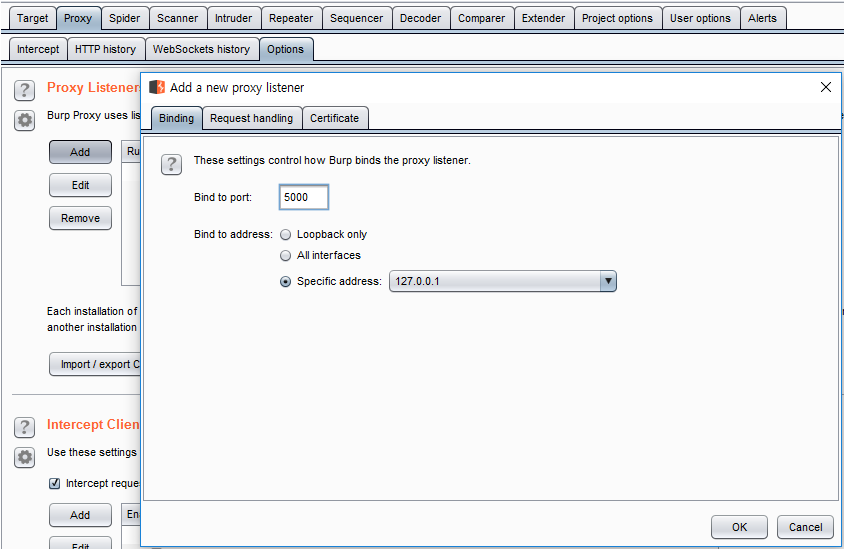This screenshot has height=550, width=845.
Task: Open the Project options tab
Action: [617, 18]
